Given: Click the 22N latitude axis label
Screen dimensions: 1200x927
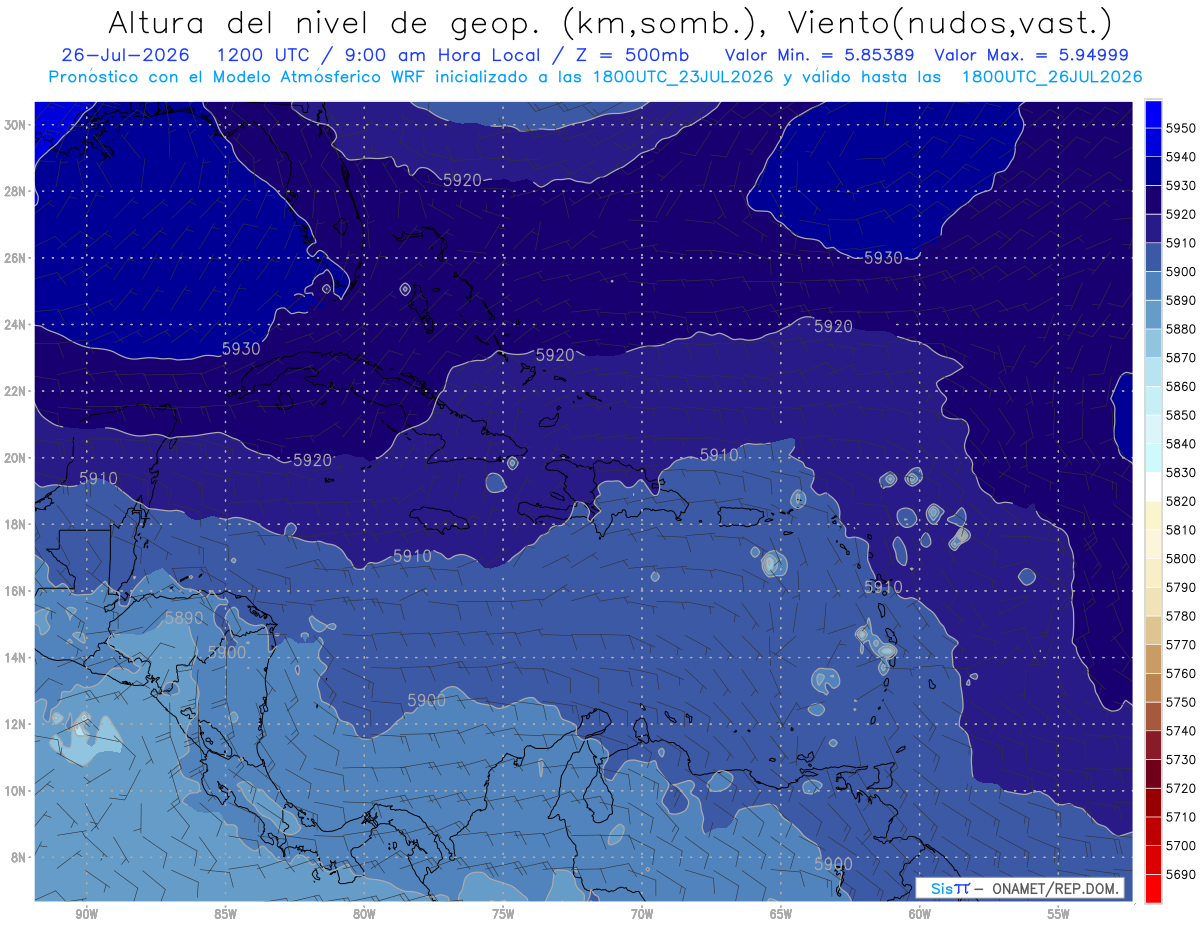Looking at the screenshot, I should pyautogui.click(x=15, y=391).
